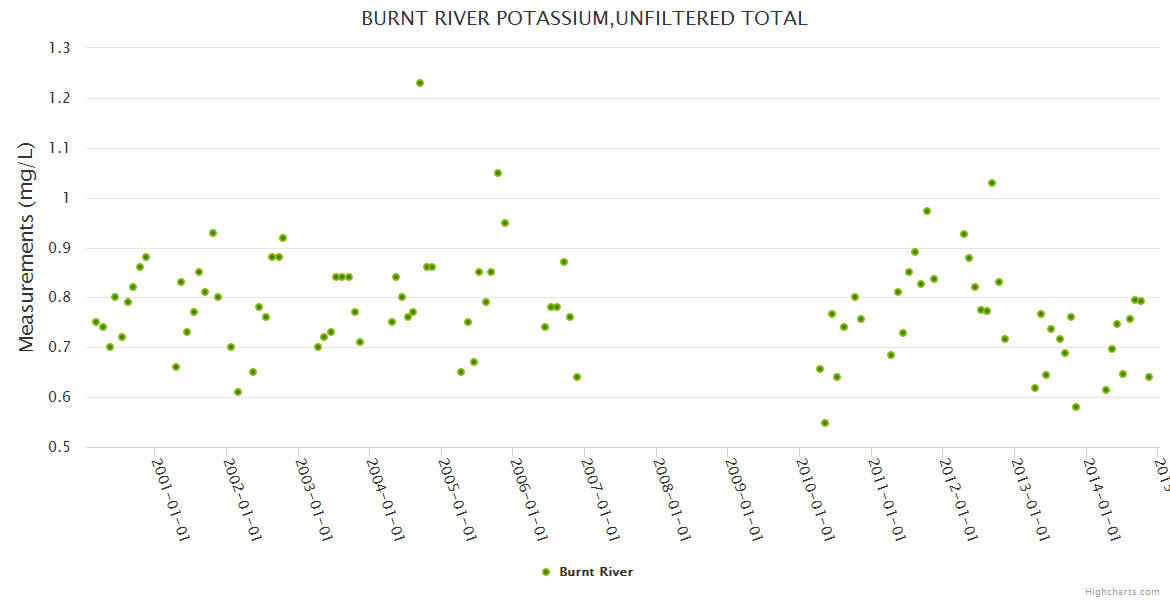Toggle the Burnt River series legend label
This screenshot has width=1170, height=600.
click(x=595, y=572)
